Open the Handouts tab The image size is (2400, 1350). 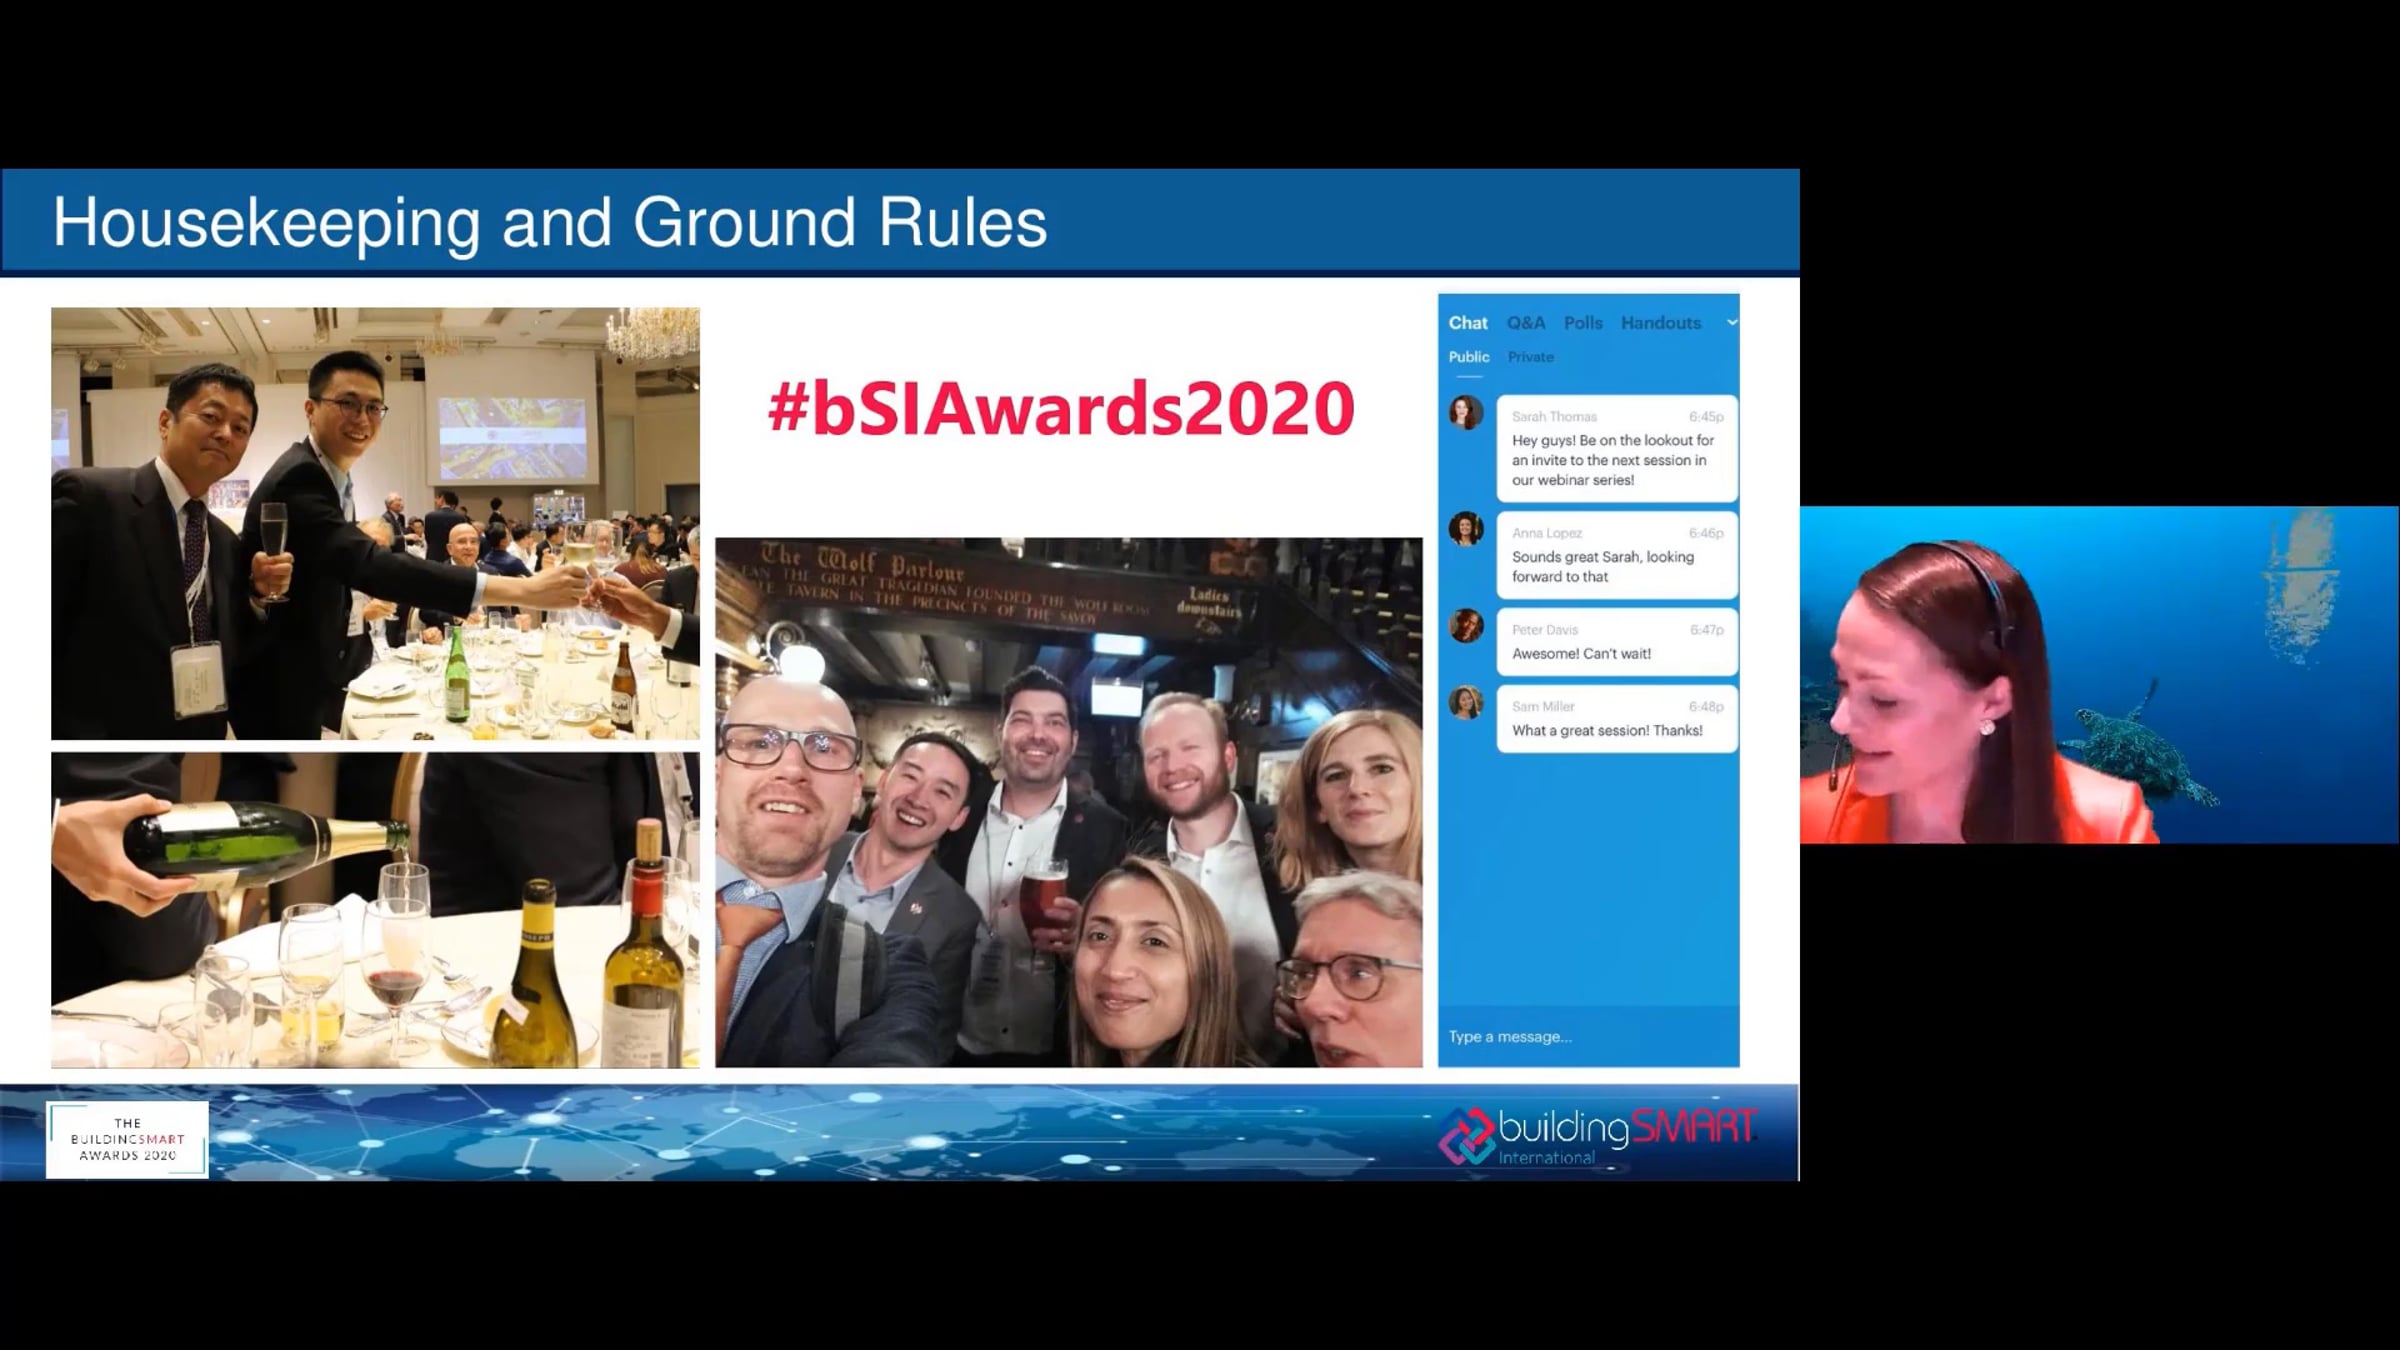click(1661, 323)
